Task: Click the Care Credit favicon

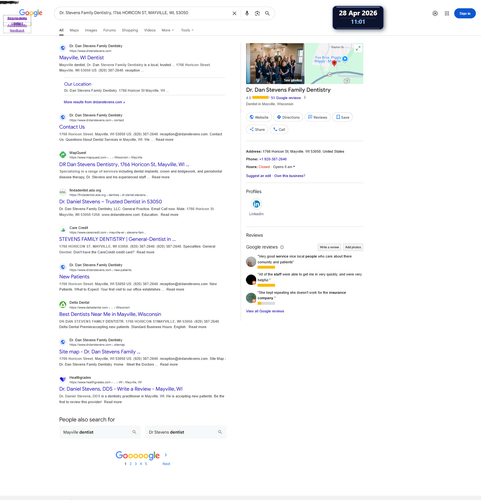Action: tap(63, 230)
